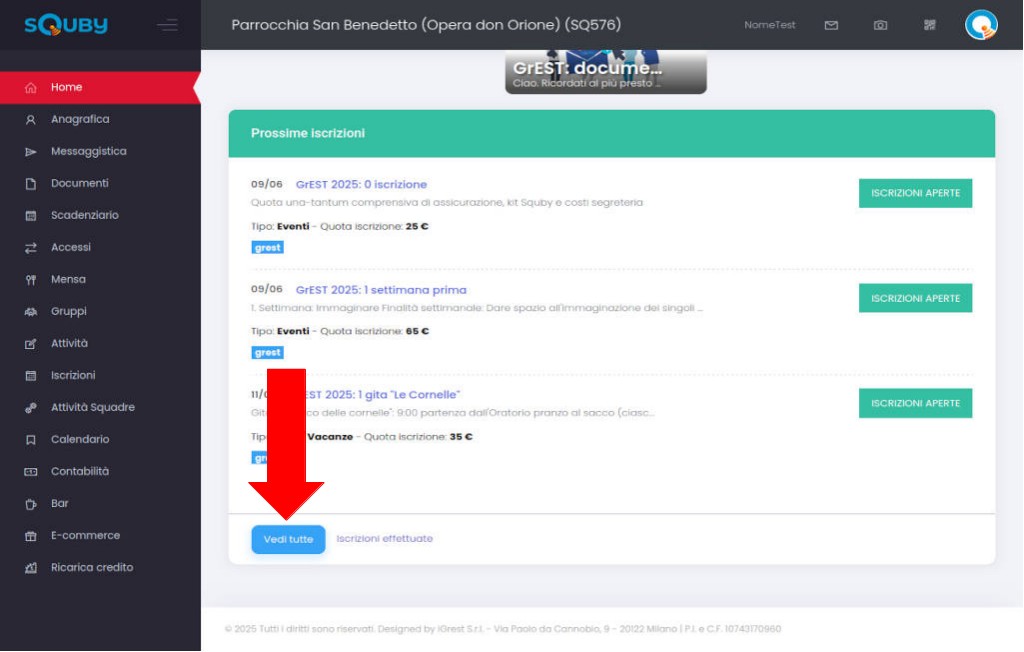Viewport: 1024px width, 652px height.
Task: Click grest tag under 1 settimana prima
Action: (x=267, y=353)
